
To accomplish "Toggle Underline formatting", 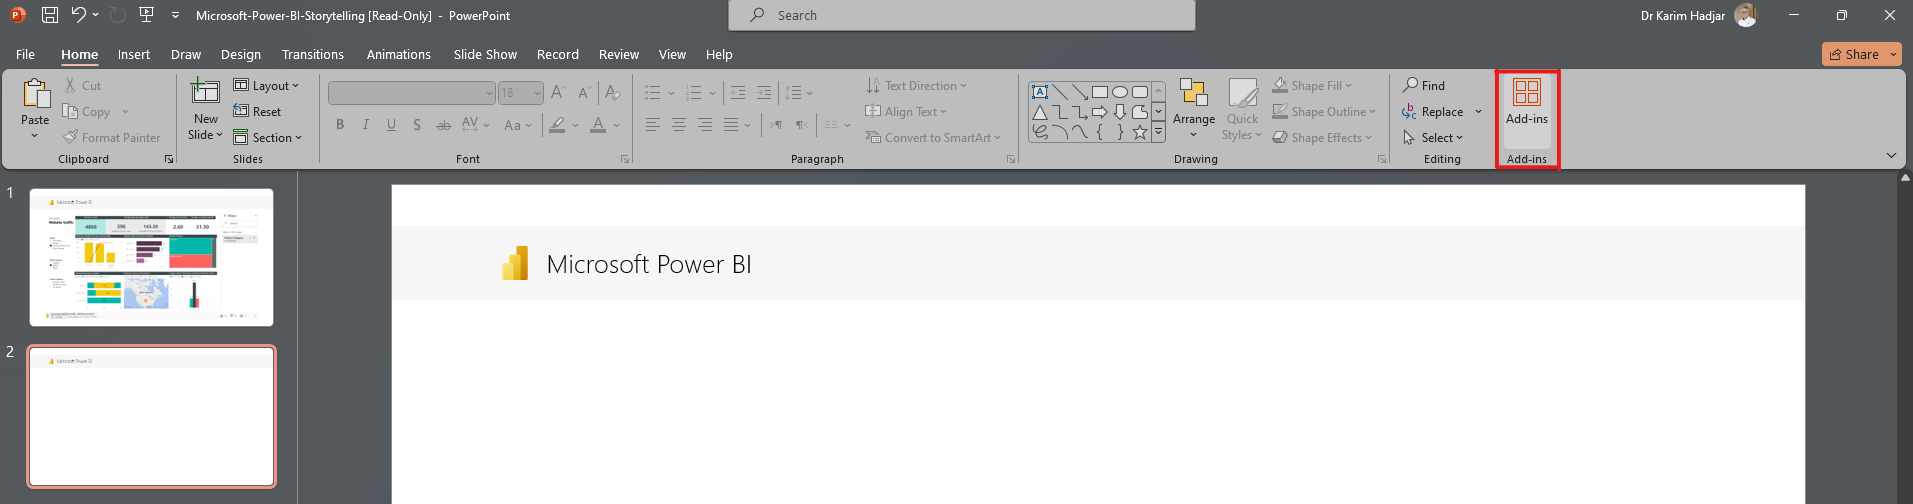I will (x=391, y=125).
